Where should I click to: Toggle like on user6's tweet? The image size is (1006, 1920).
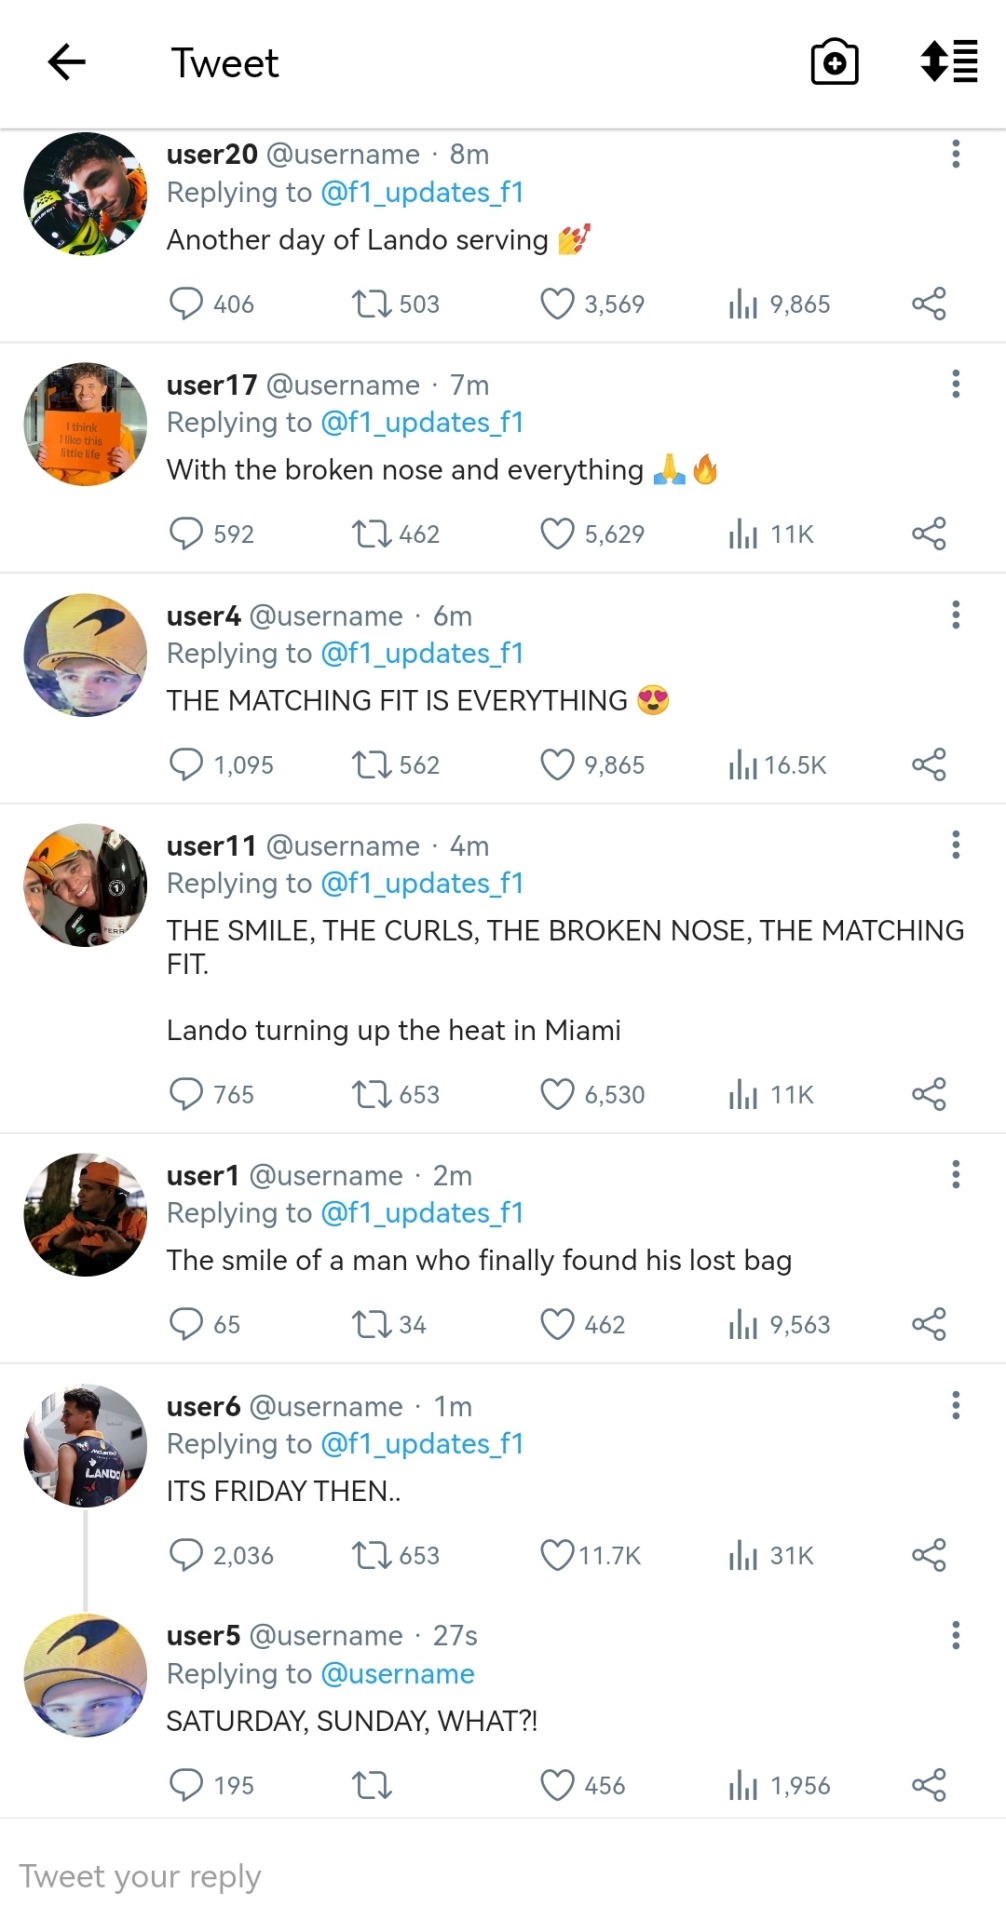(x=557, y=1555)
